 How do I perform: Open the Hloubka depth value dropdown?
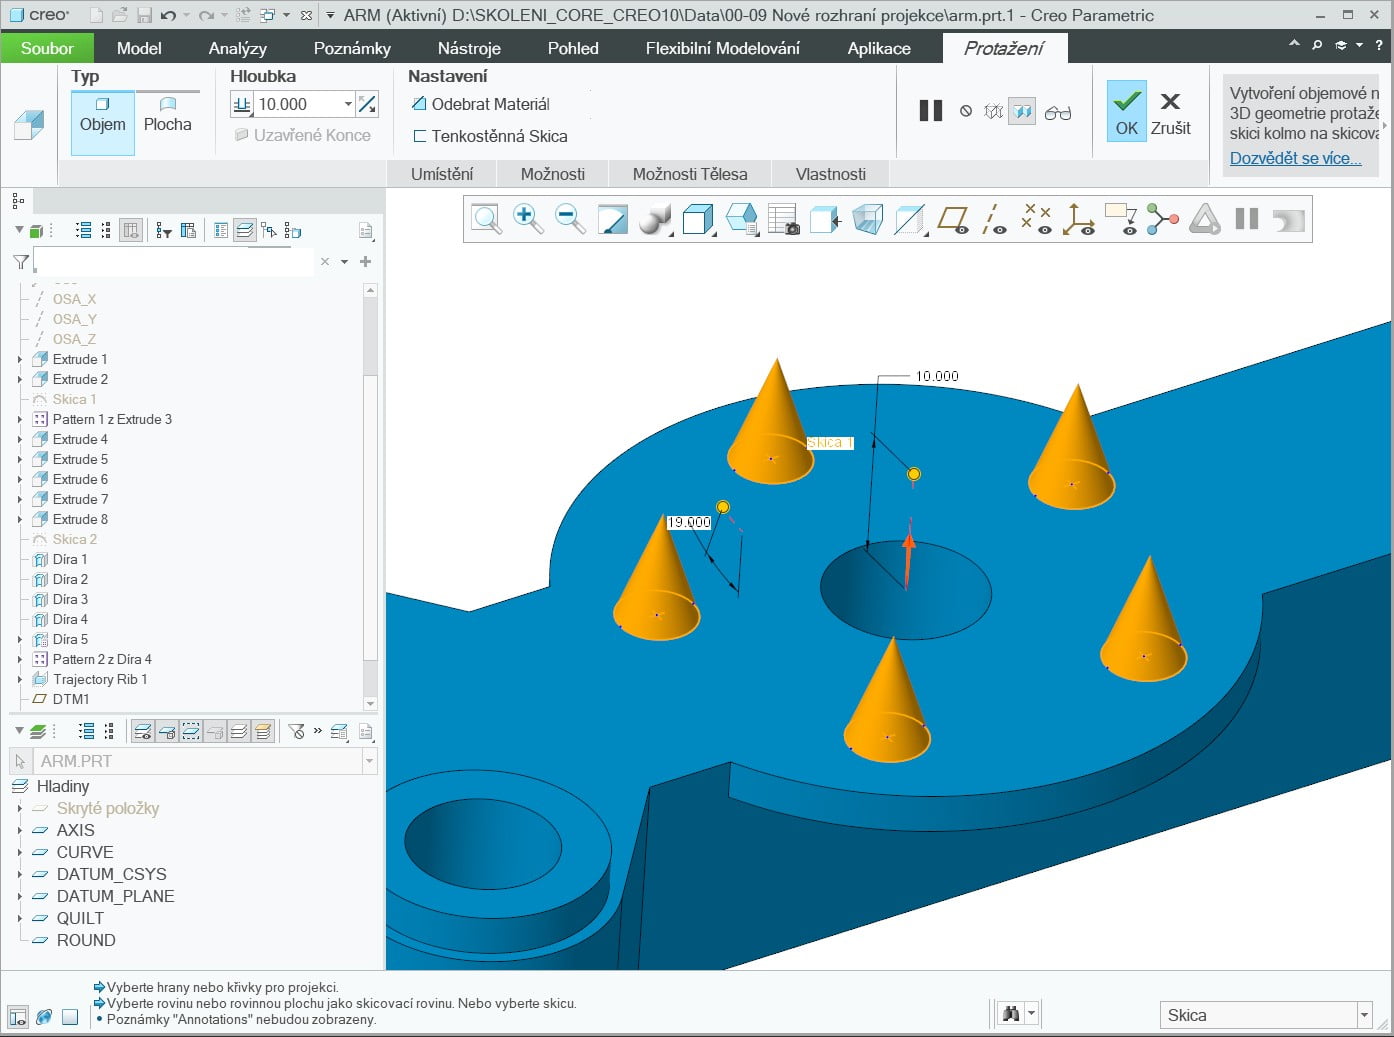pyautogui.click(x=348, y=104)
